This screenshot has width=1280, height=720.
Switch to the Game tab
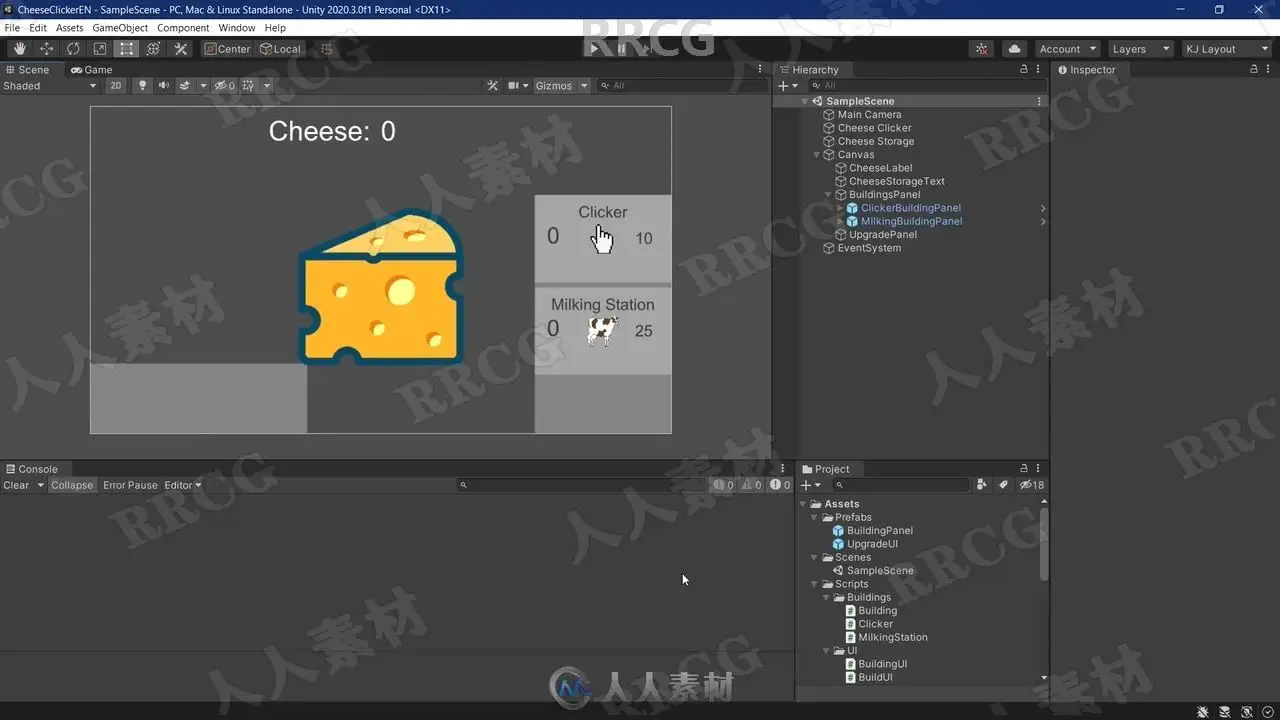pos(91,70)
